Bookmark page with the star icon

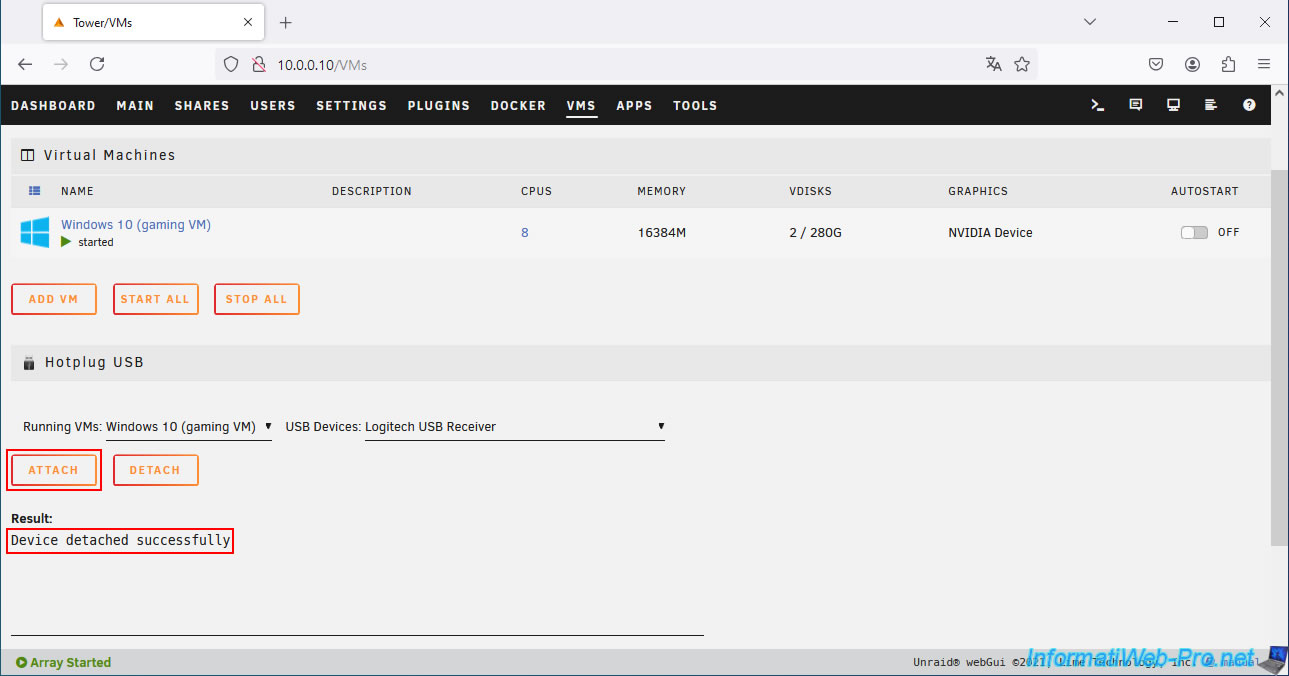click(x=1022, y=64)
